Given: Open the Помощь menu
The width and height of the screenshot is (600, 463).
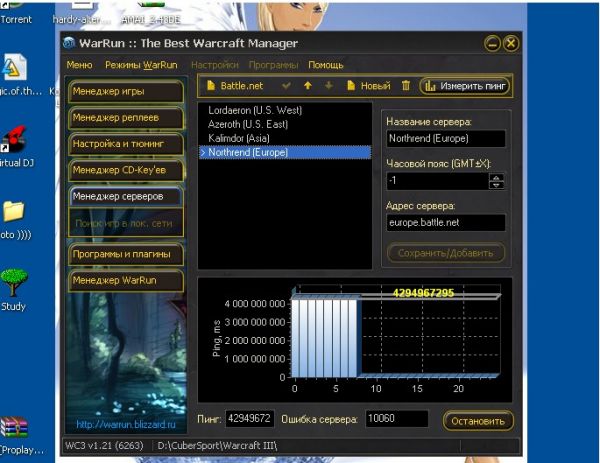Looking at the screenshot, I should point(326,65).
